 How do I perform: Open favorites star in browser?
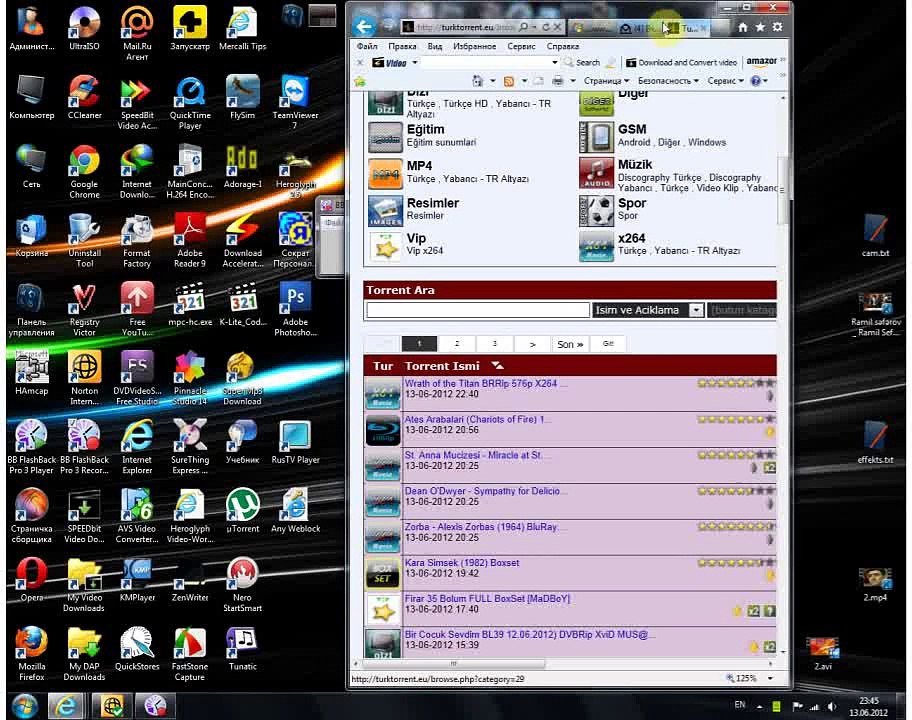tap(760, 27)
